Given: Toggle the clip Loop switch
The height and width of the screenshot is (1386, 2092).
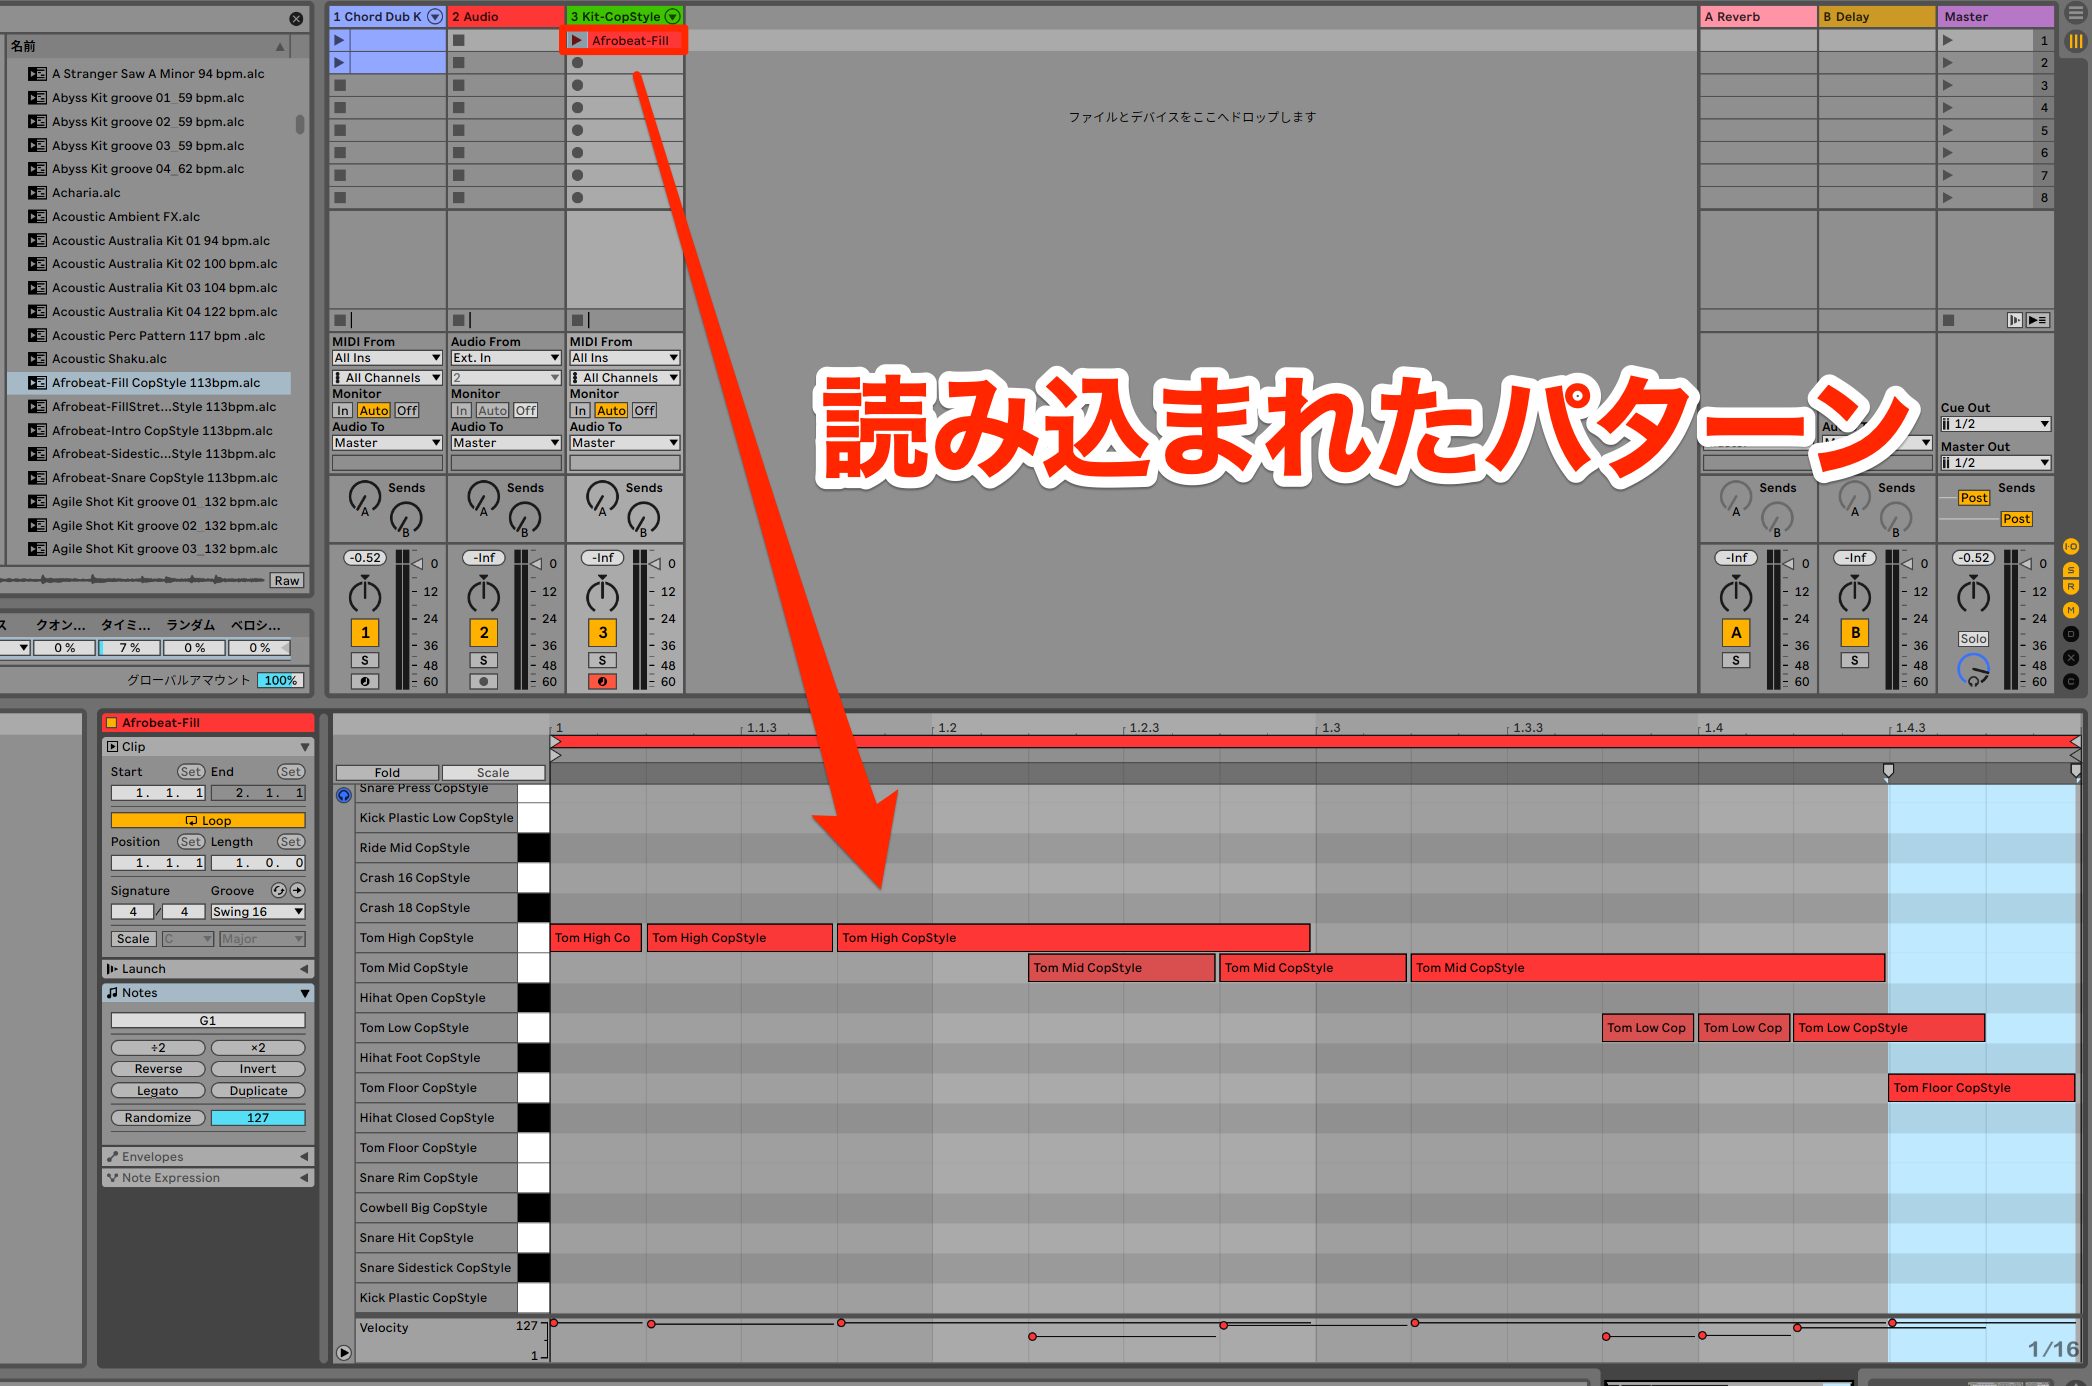Looking at the screenshot, I should (208, 821).
